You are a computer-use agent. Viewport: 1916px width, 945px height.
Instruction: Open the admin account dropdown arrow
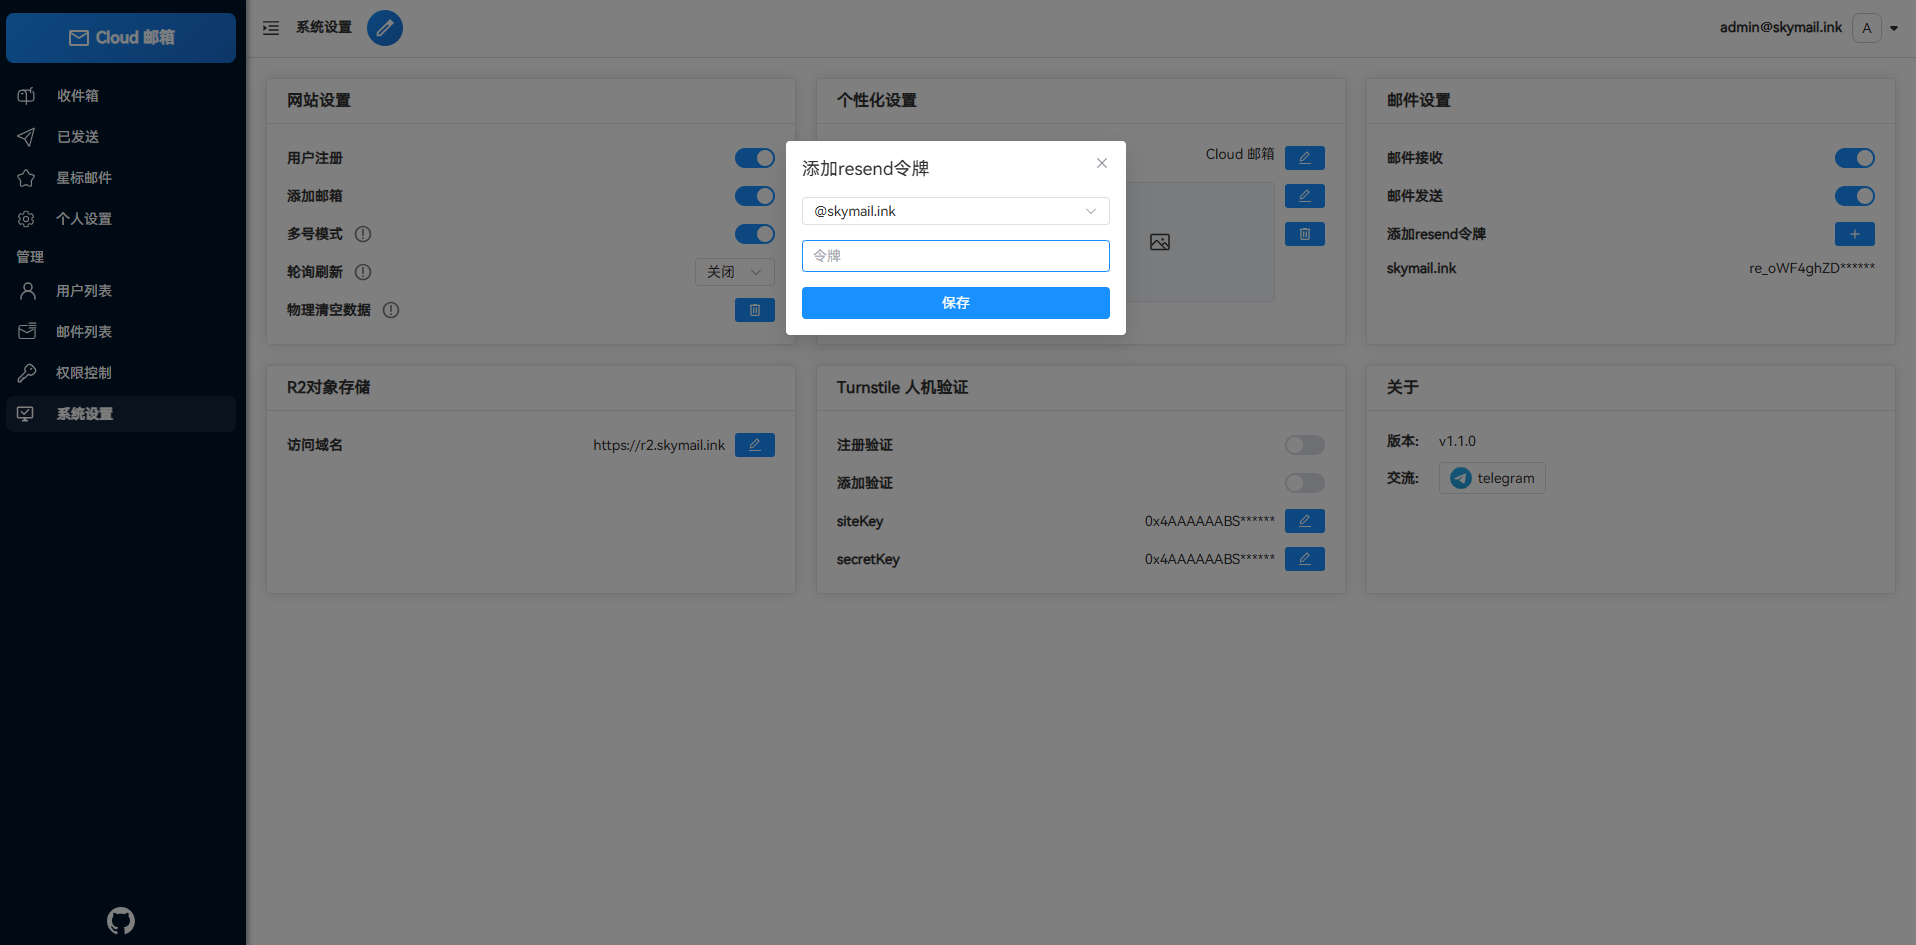tap(1894, 28)
